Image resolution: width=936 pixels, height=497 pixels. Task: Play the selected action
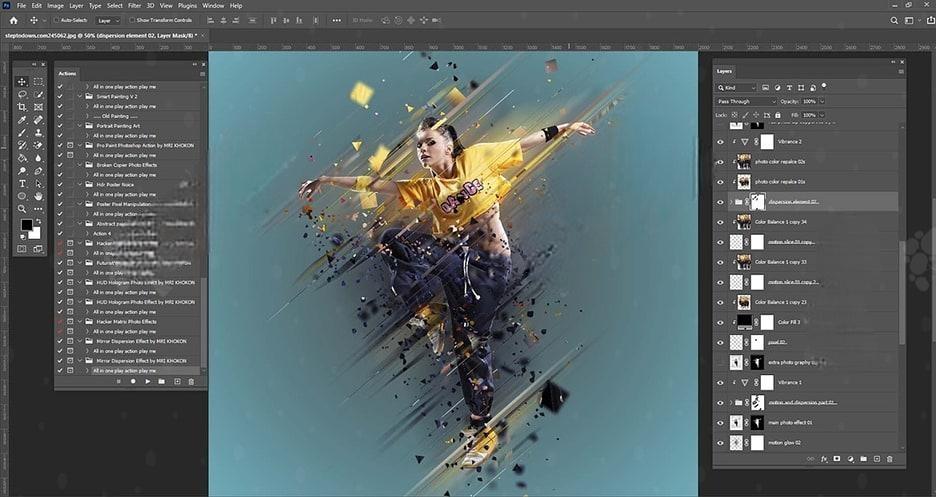[x=147, y=381]
